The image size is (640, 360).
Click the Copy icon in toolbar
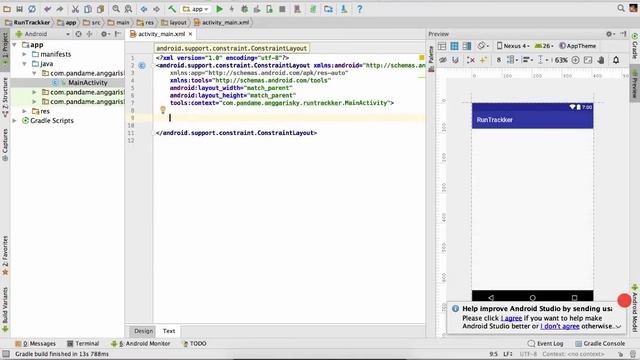pyautogui.click(x=88, y=9)
